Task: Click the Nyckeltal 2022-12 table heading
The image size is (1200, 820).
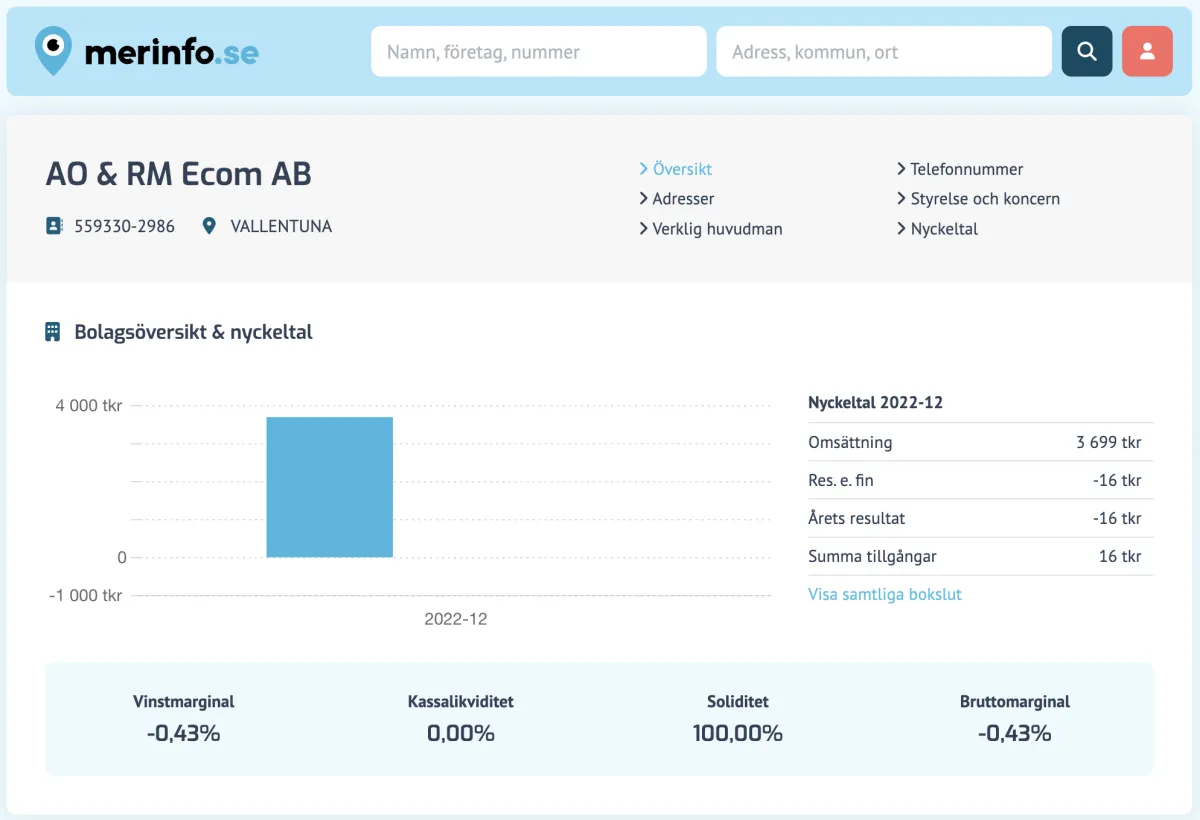Action: point(875,403)
